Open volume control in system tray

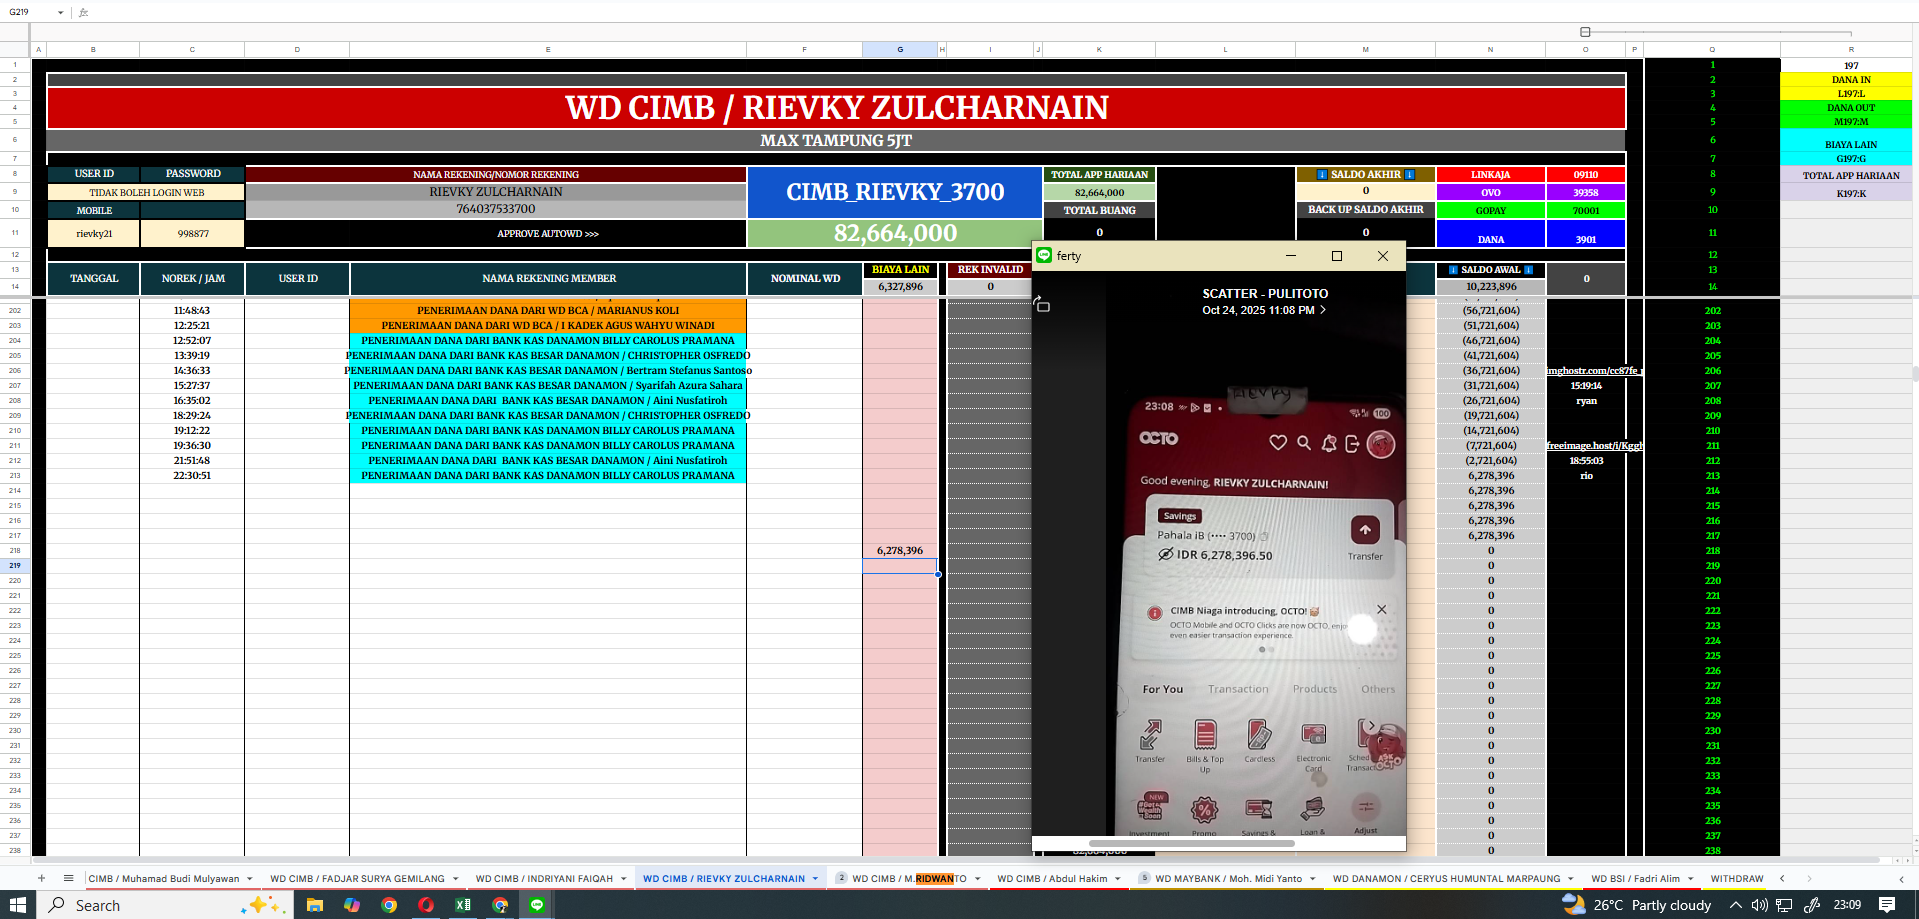[x=1760, y=904]
